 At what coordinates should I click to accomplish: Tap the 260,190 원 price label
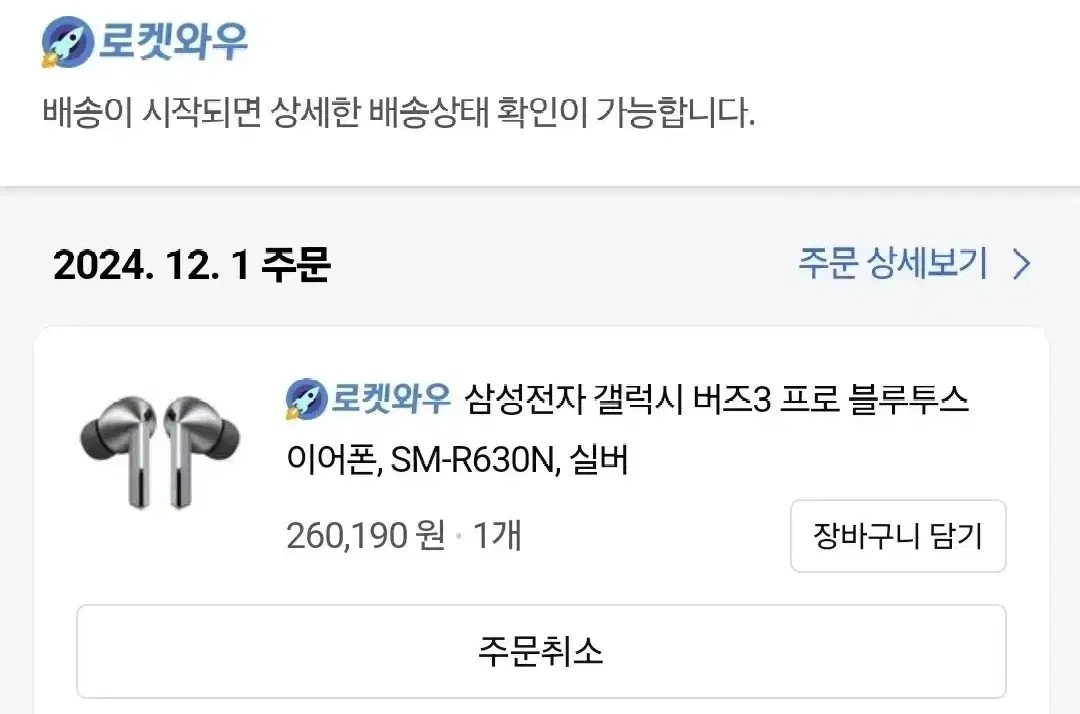[x=366, y=535]
